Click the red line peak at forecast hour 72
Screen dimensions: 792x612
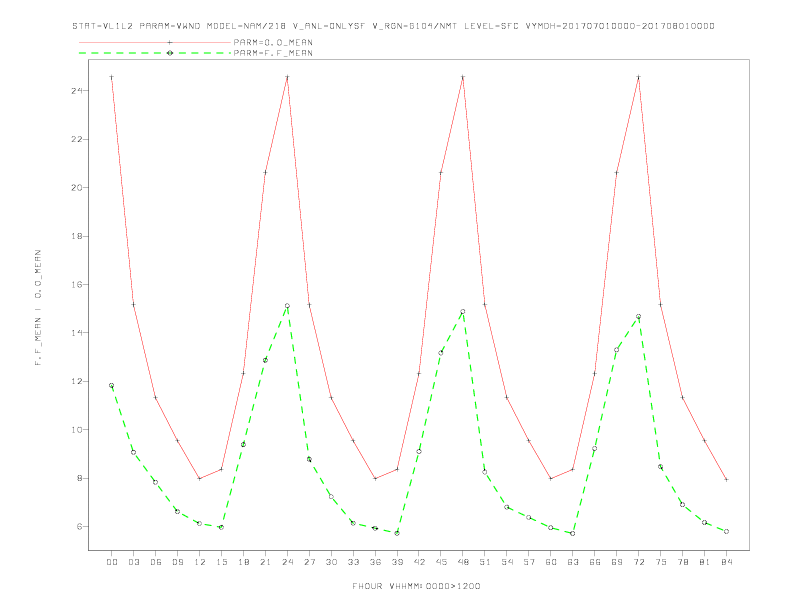[638, 77]
